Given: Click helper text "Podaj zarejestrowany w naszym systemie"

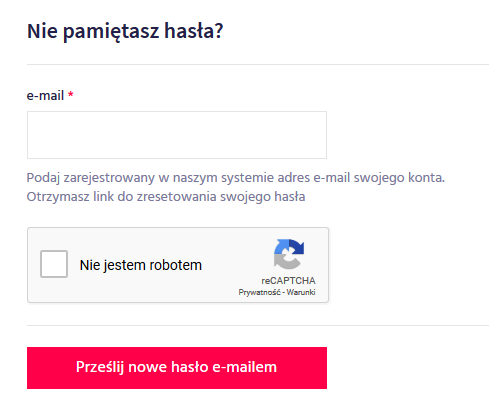Looking at the screenshot, I should 150,178.
